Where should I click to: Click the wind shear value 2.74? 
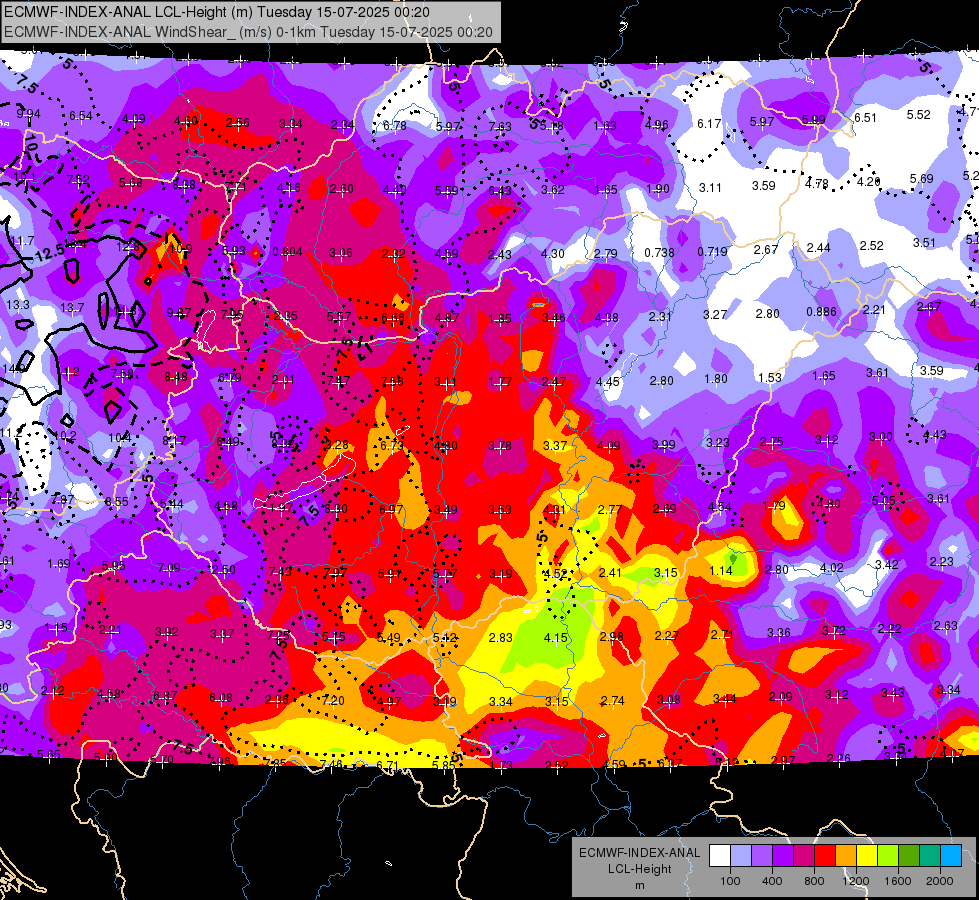tap(612, 700)
